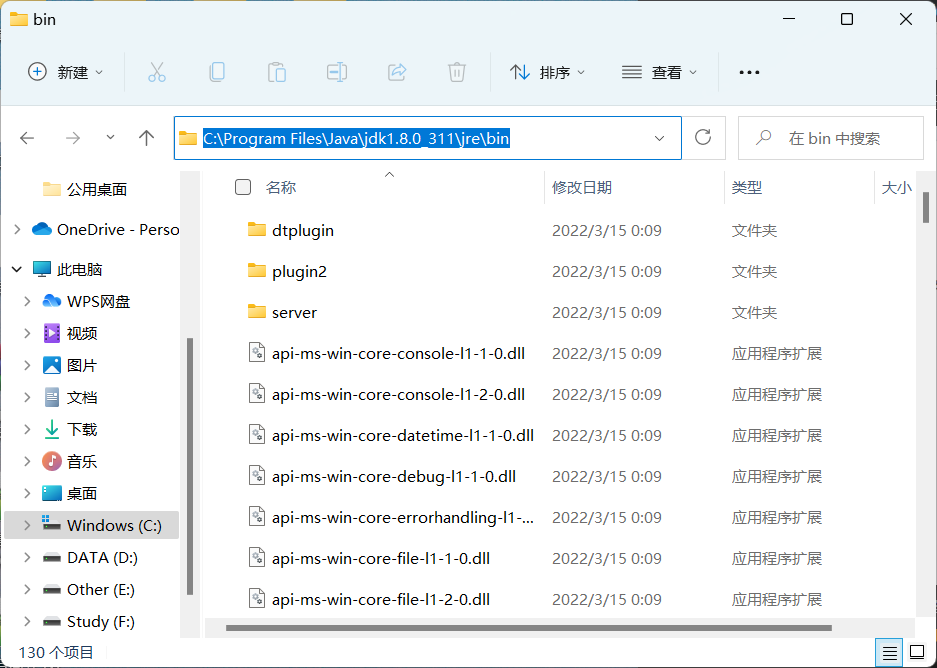Click the Cut icon in the toolbar
This screenshot has height=668, width=937.
(x=156, y=71)
